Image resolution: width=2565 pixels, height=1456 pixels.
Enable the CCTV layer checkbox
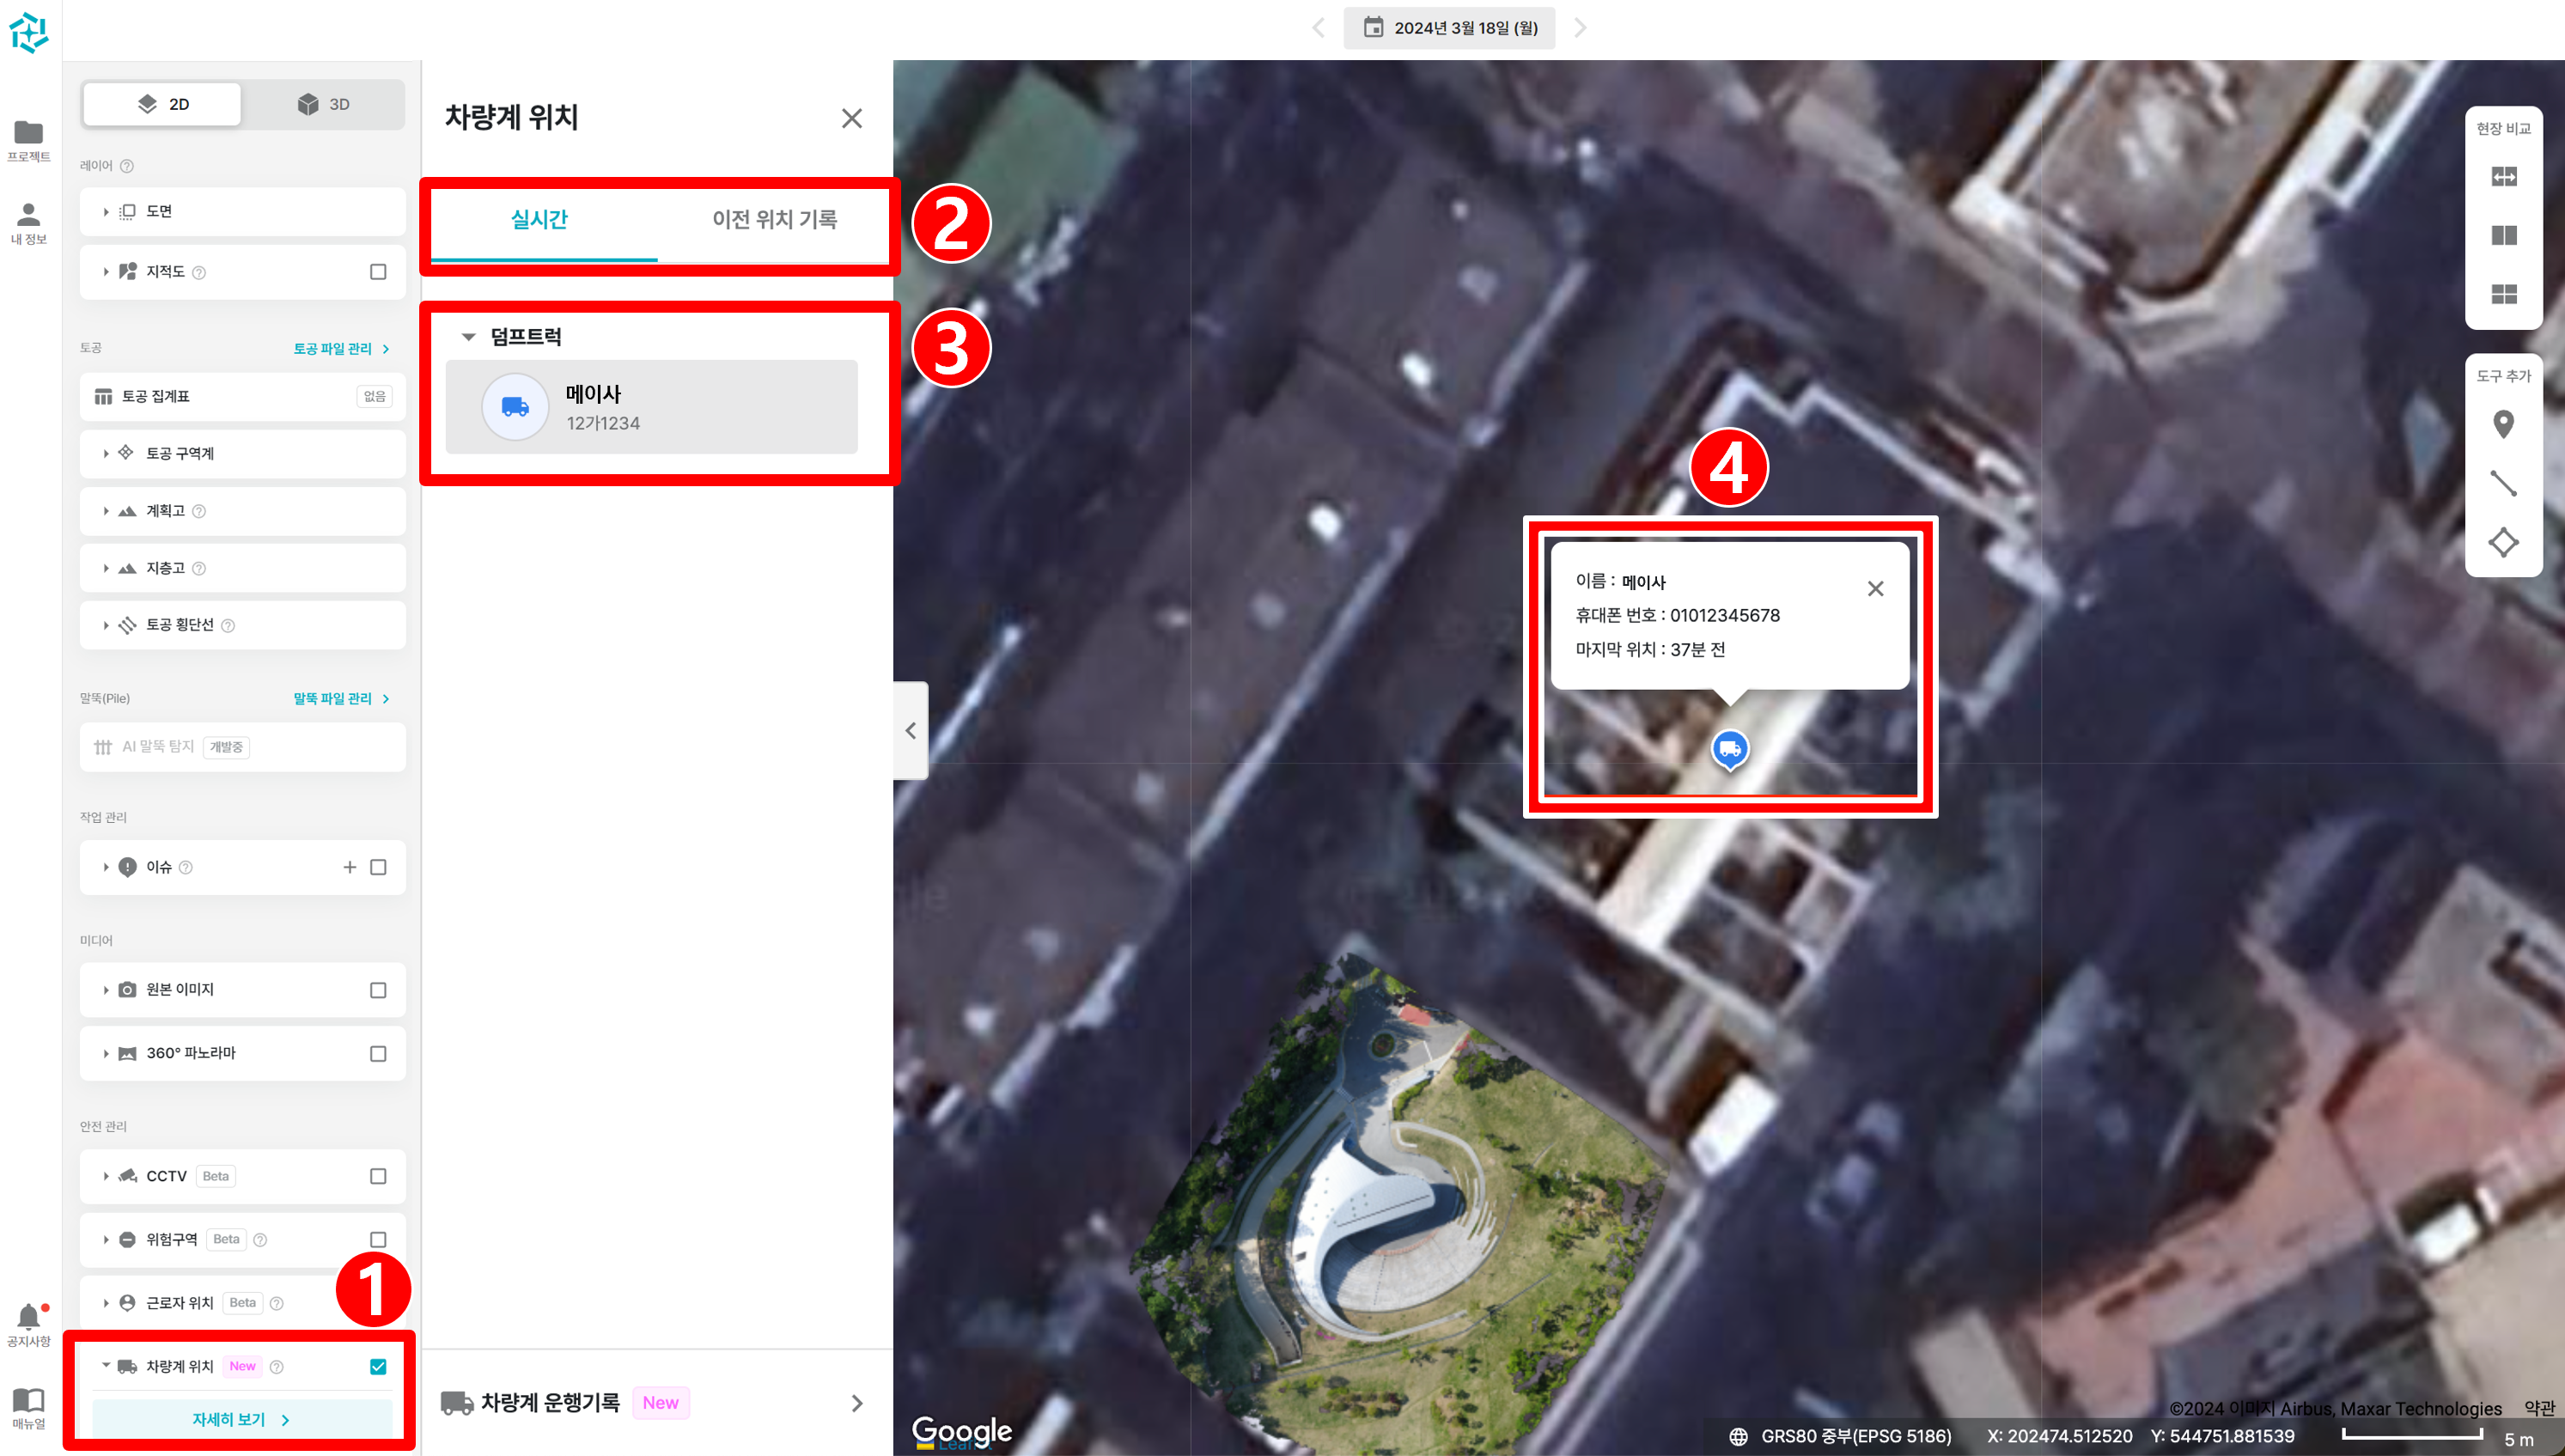[x=378, y=1176]
